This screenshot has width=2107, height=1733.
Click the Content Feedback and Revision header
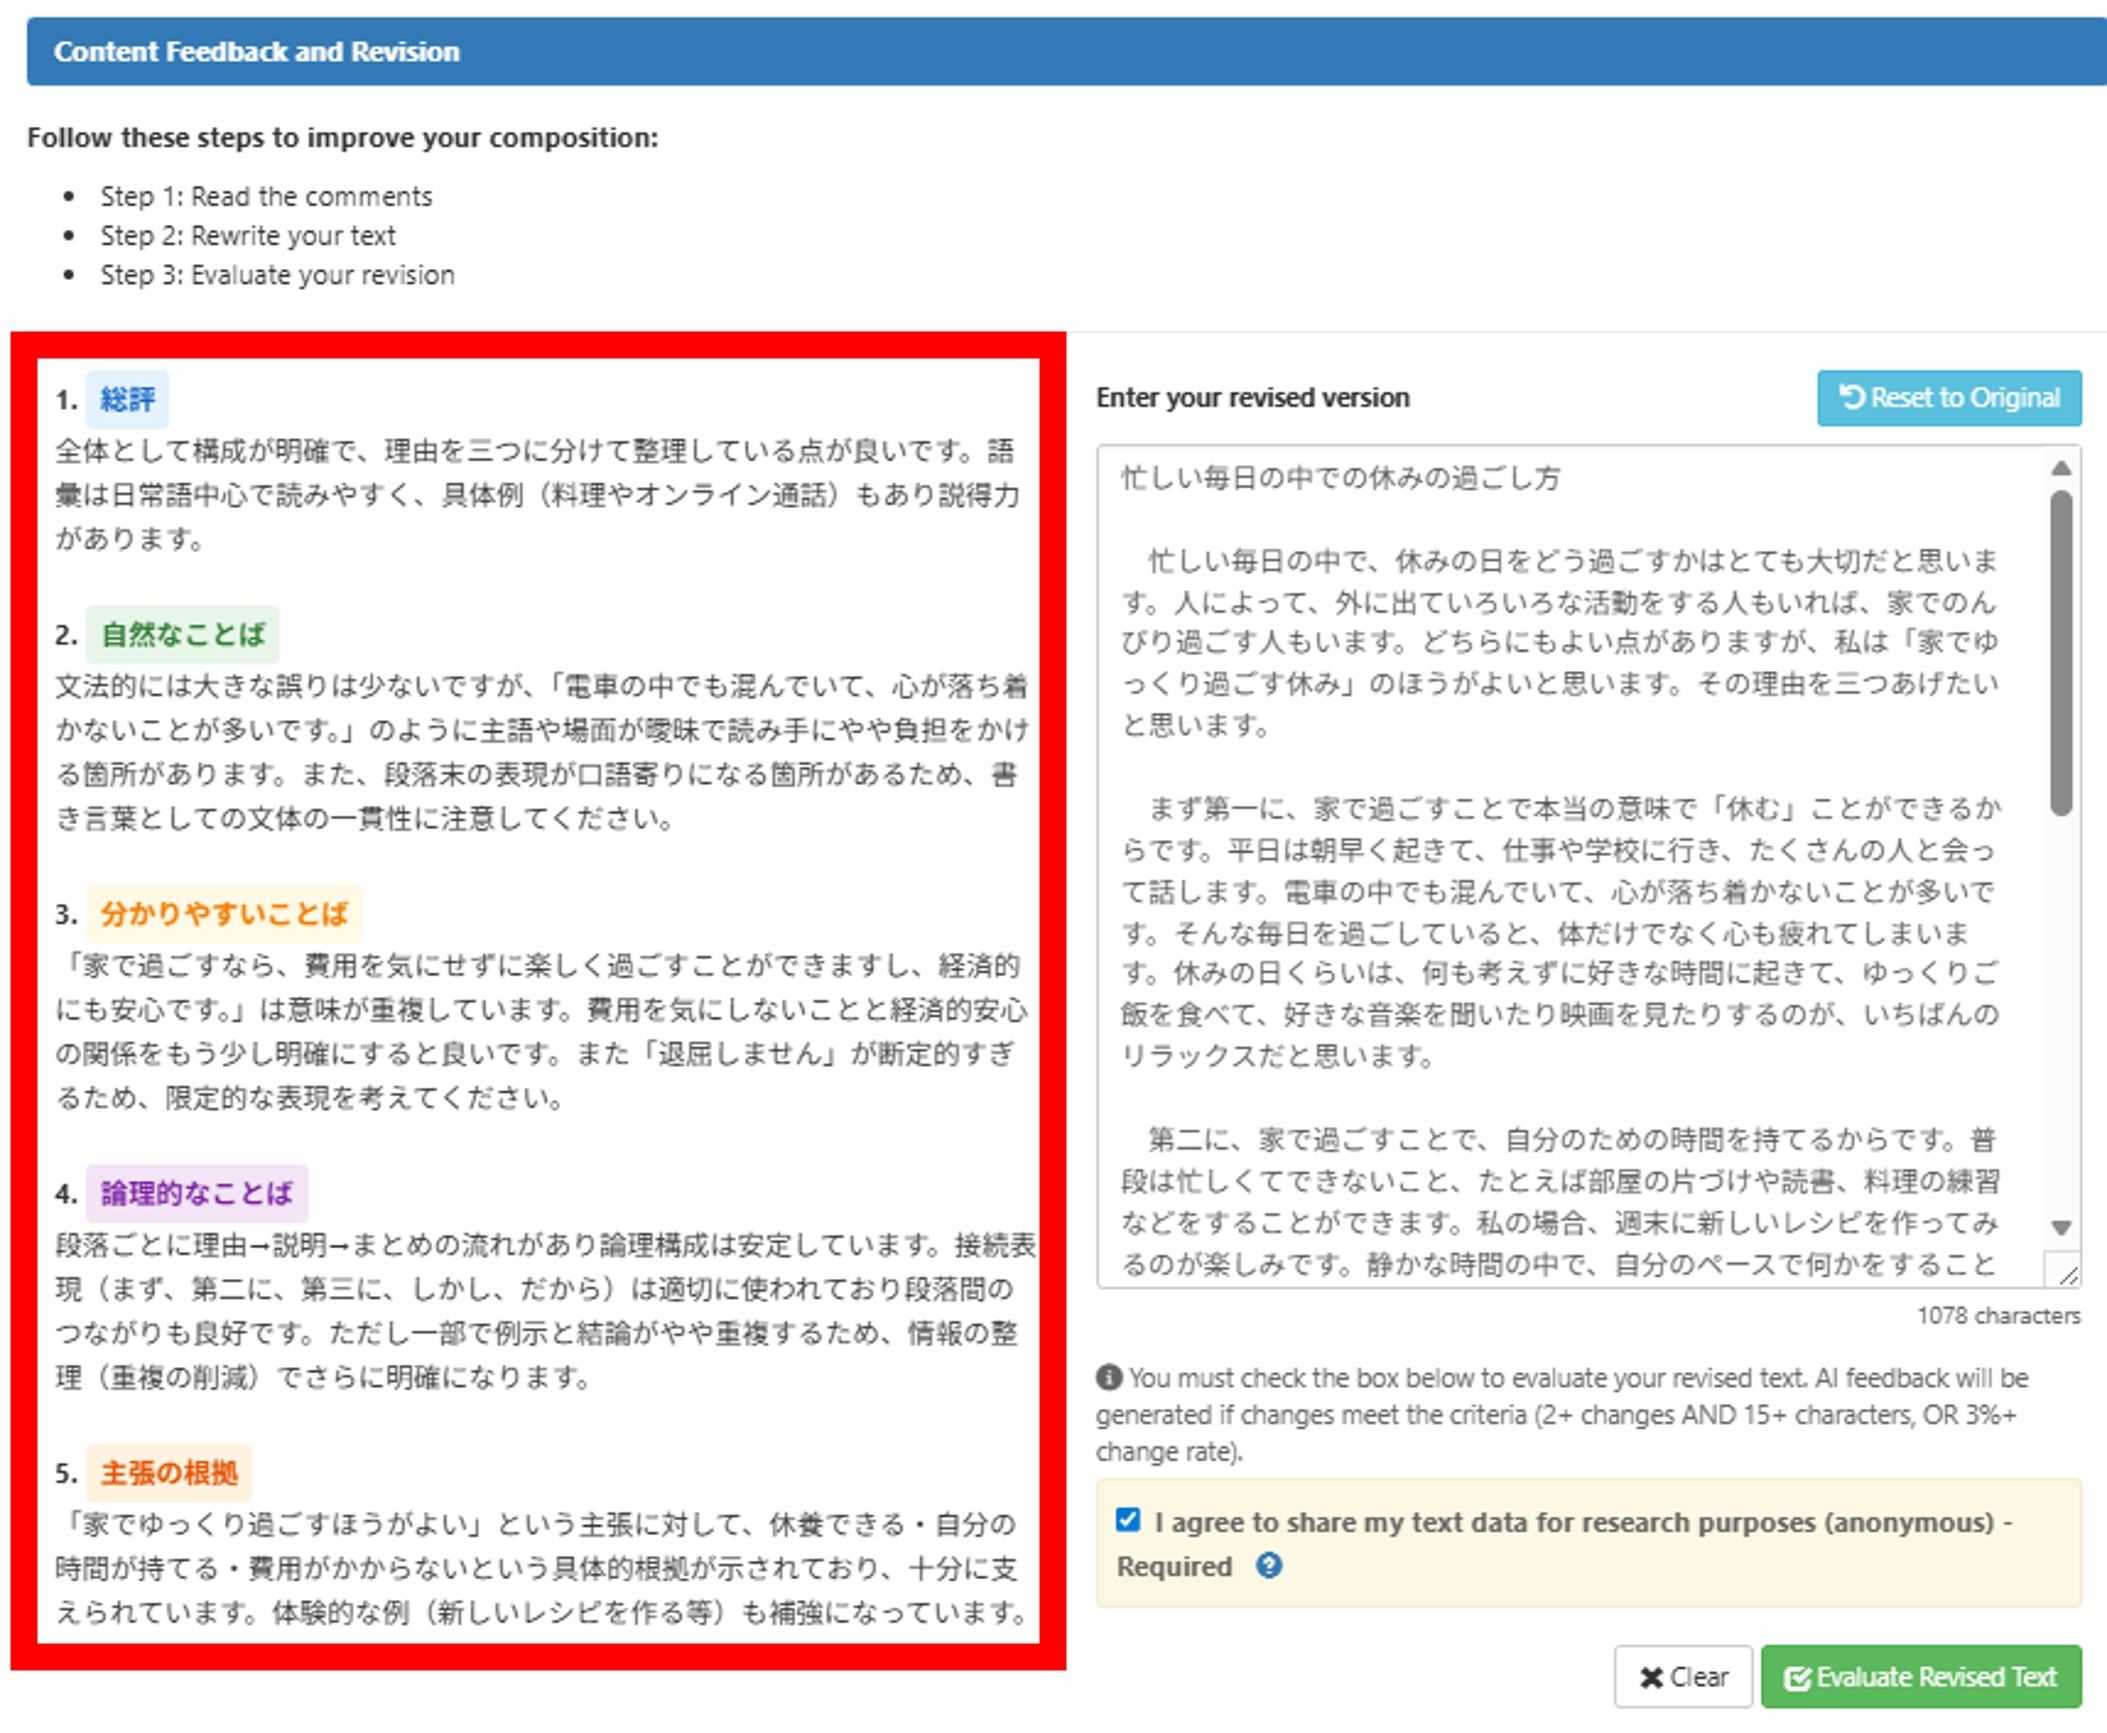pyautogui.click(x=257, y=52)
